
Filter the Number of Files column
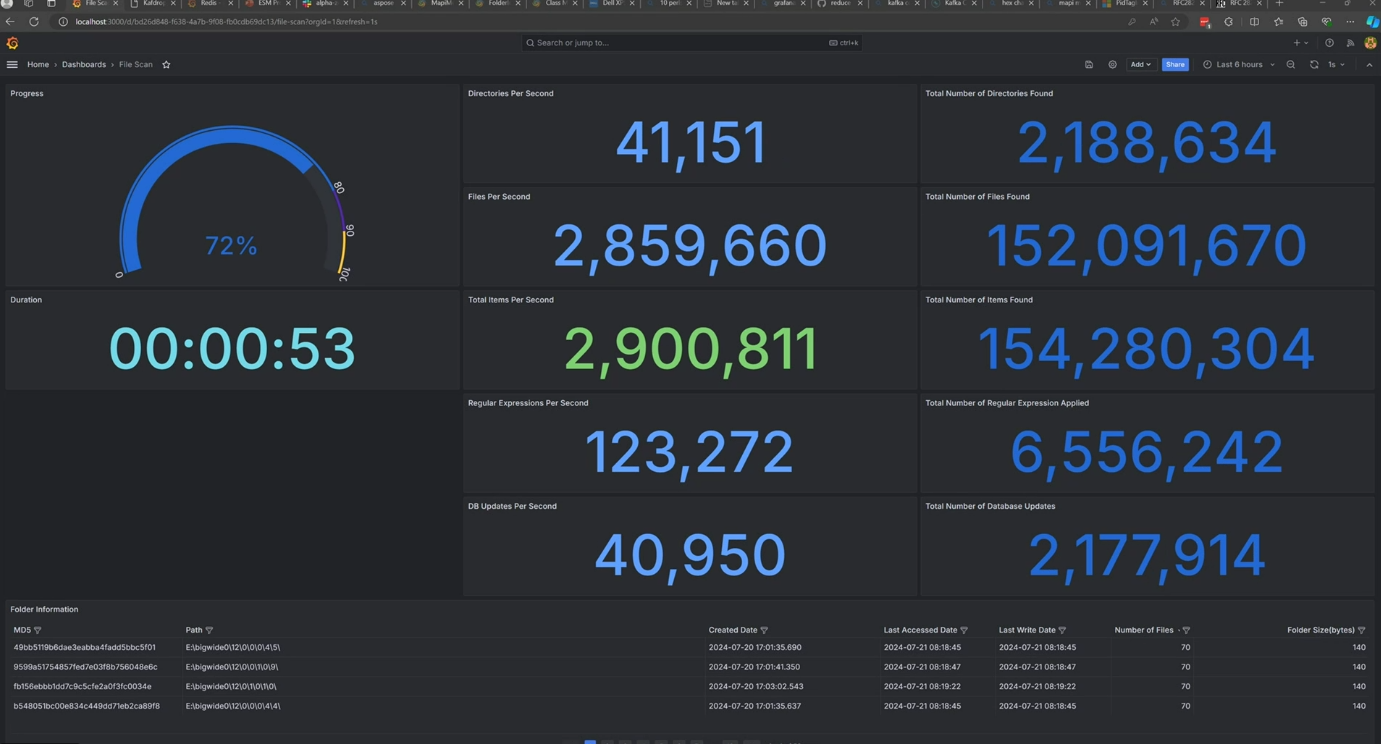(x=1186, y=631)
